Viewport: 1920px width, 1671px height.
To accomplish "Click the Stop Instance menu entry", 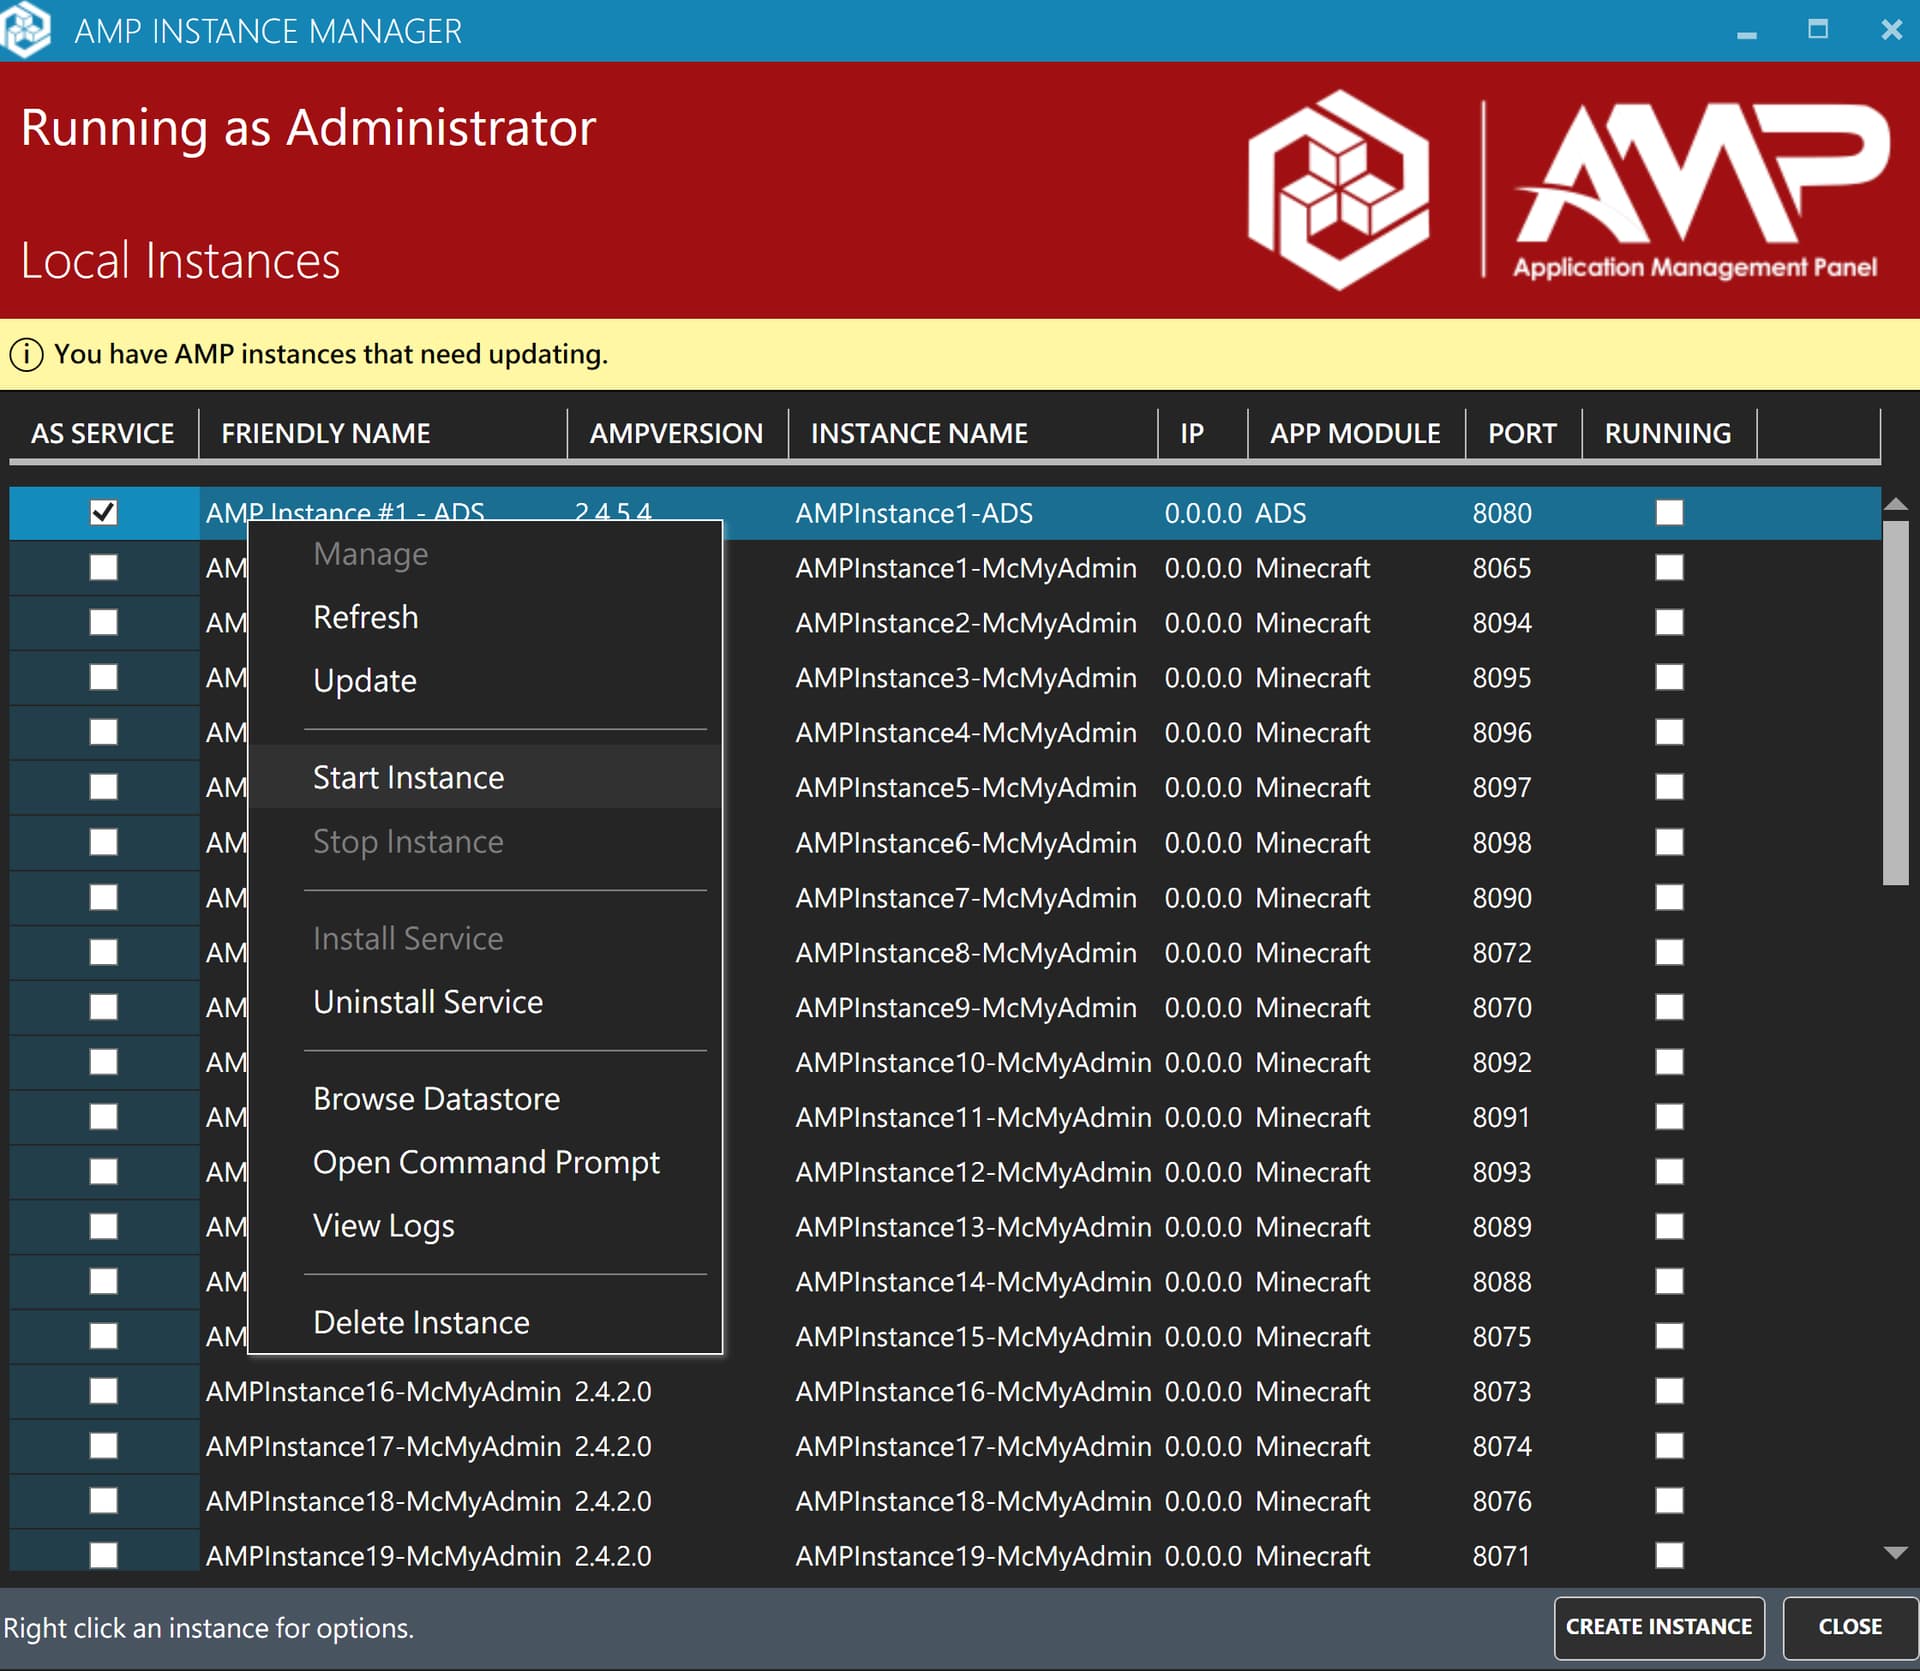I will 485,842.
